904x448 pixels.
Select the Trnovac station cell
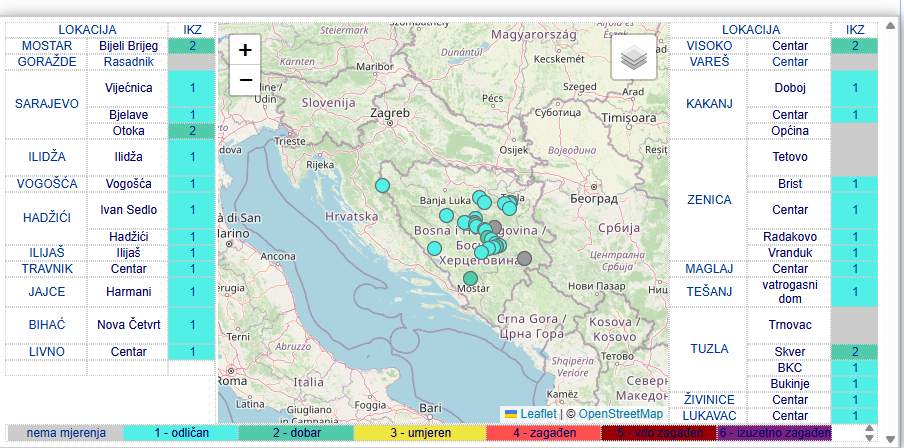pyautogui.click(x=789, y=325)
